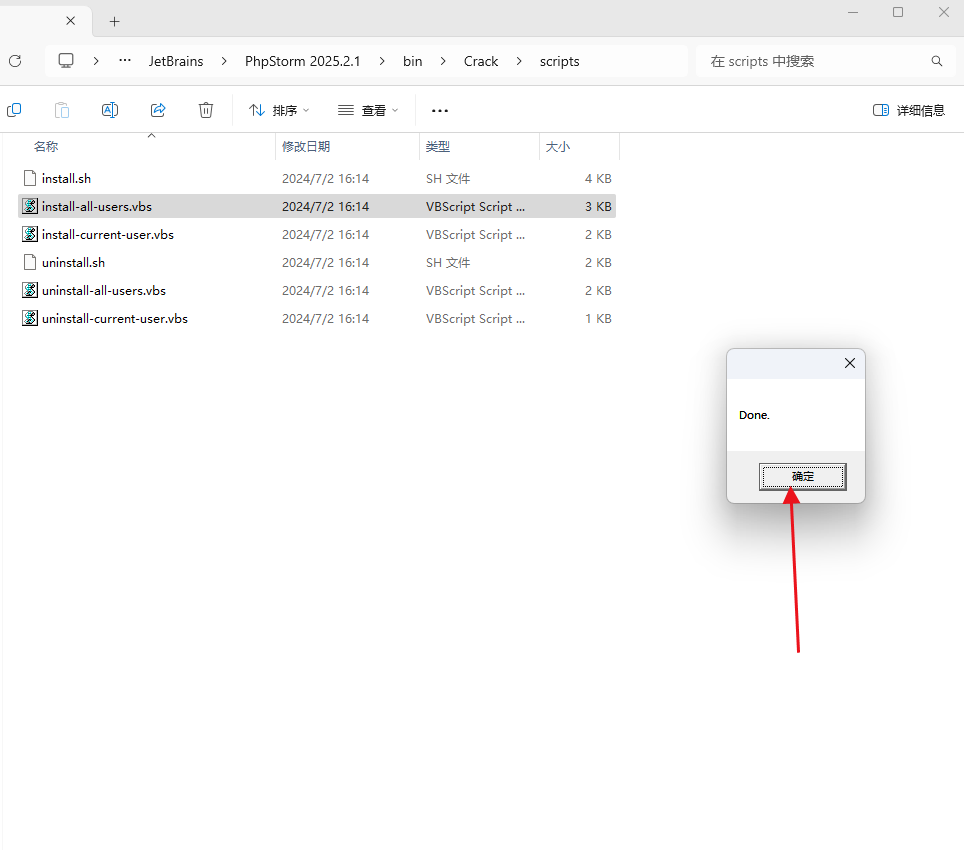The height and width of the screenshot is (850, 964).
Task: Sort by the 类型 column header
Action: 438,146
